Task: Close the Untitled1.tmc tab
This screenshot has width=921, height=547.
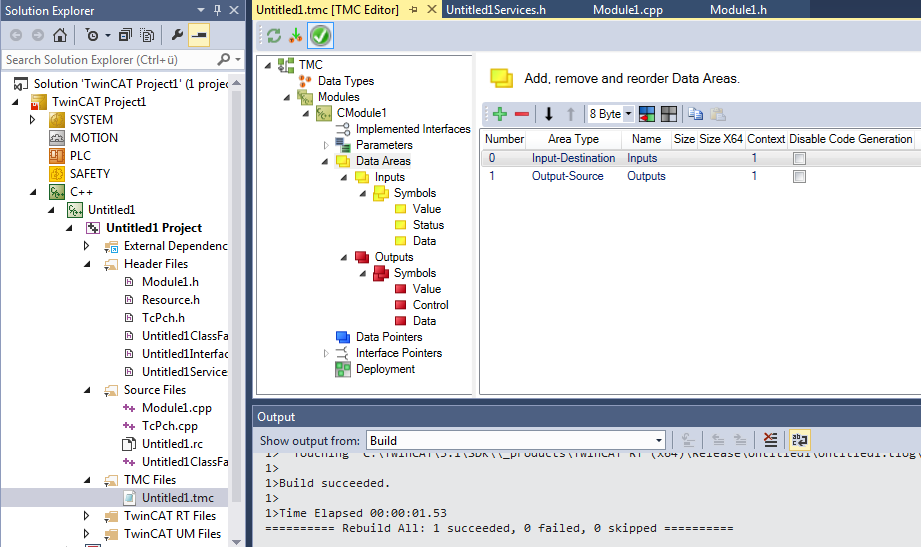Action: (432, 9)
